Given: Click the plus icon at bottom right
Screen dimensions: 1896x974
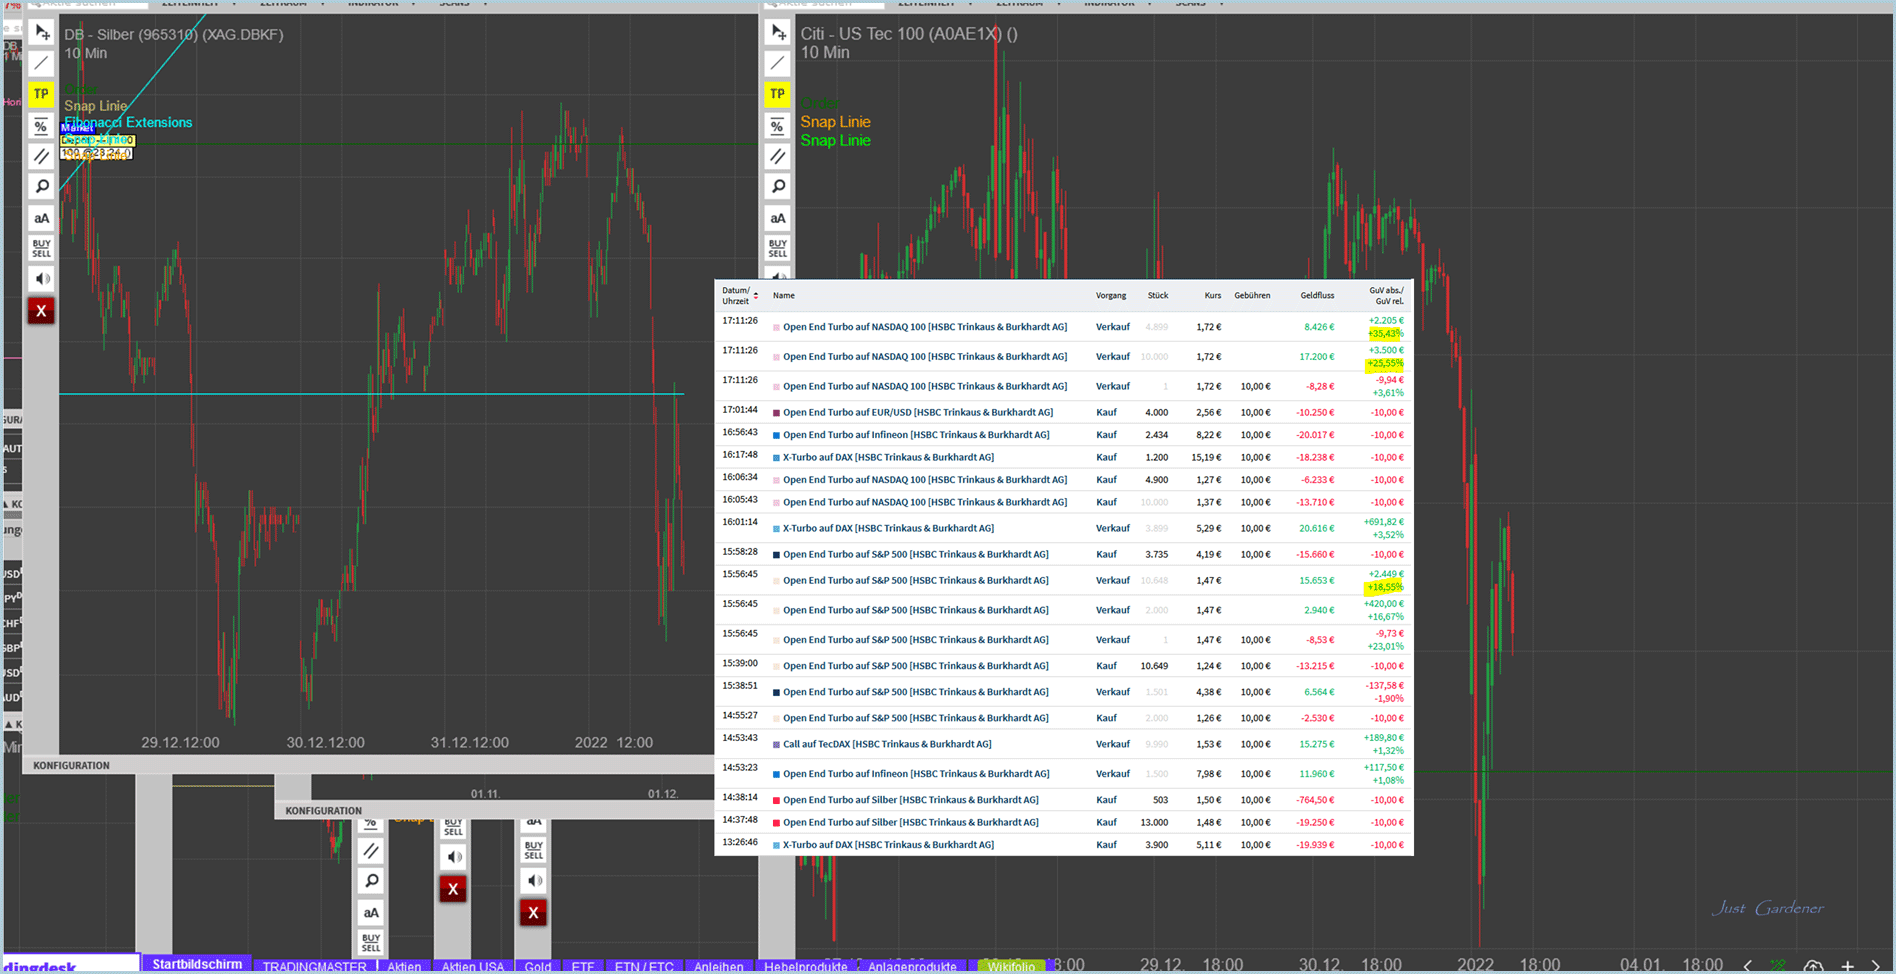Looking at the screenshot, I should coord(1847,966).
